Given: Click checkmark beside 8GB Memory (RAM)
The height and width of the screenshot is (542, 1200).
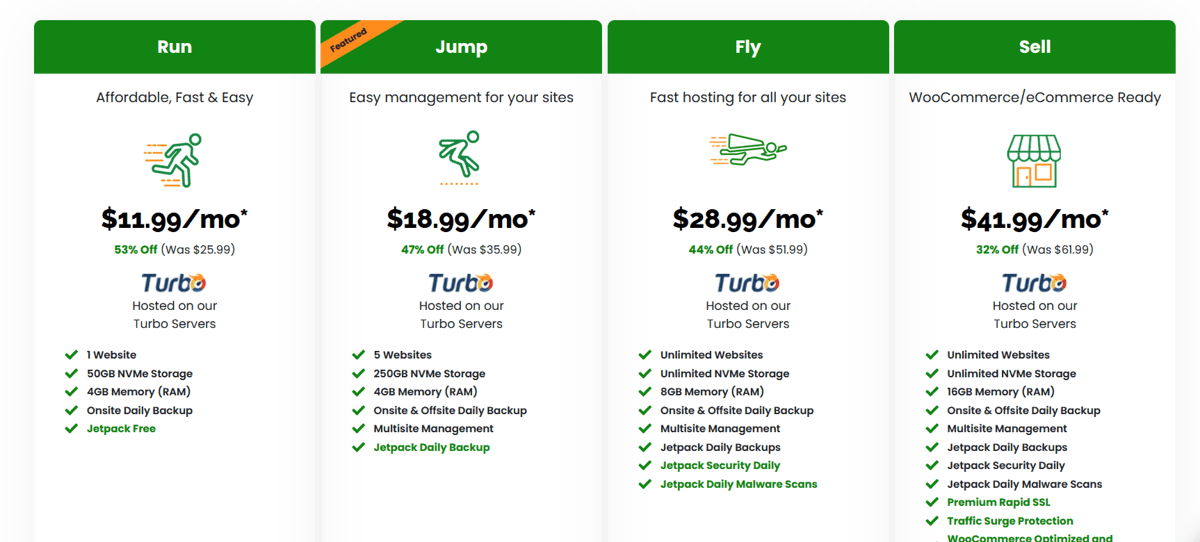Looking at the screenshot, I should (x=645, y=392).
